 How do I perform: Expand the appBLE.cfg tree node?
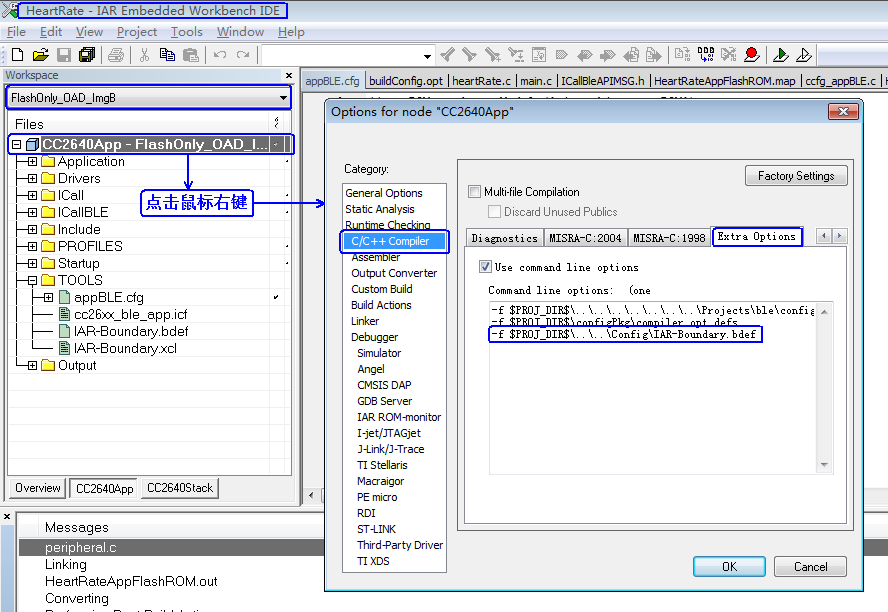[48, 297]
